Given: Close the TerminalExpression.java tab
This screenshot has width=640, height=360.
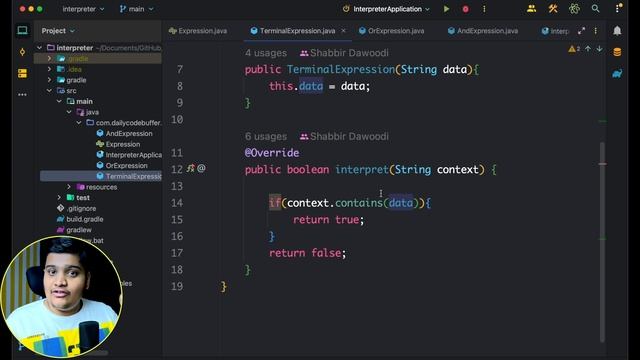Looking at the screenshot, I should [x=343, y=31].
